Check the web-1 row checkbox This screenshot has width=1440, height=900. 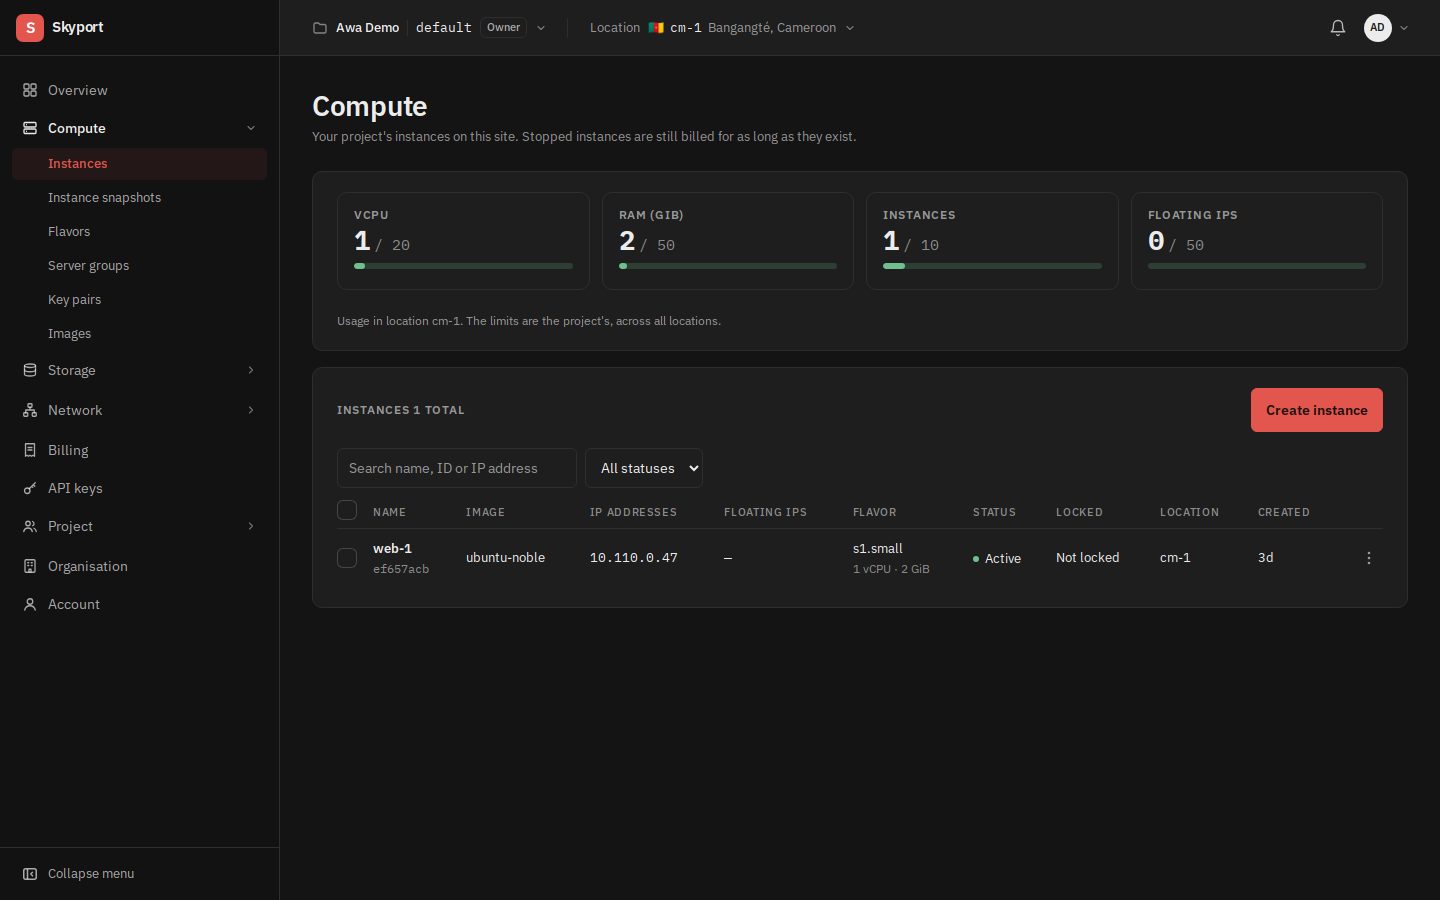[x=347, y=558]
